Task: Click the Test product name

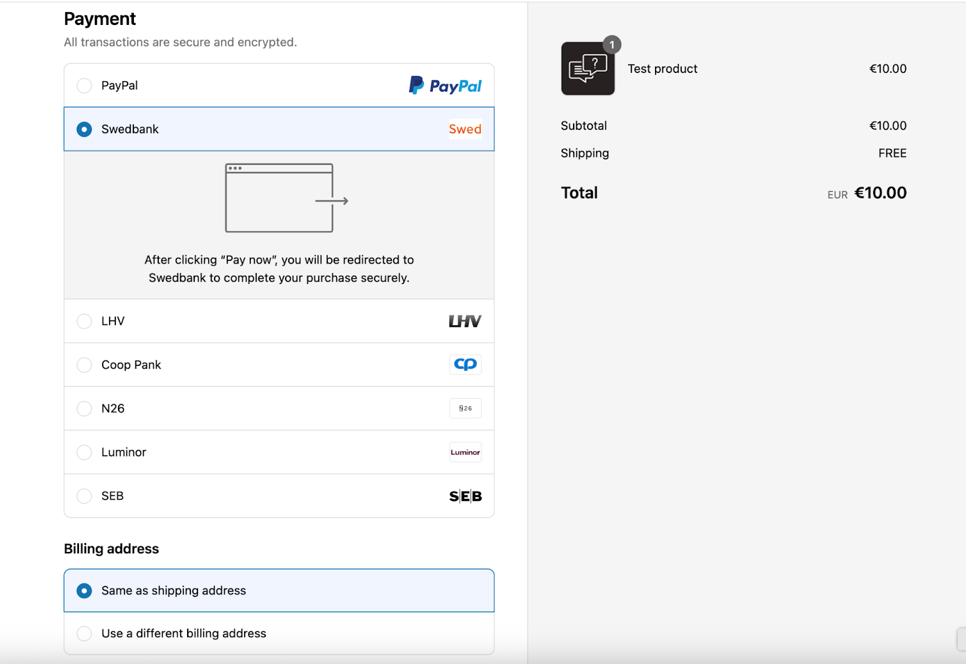Action: point(662,69)
